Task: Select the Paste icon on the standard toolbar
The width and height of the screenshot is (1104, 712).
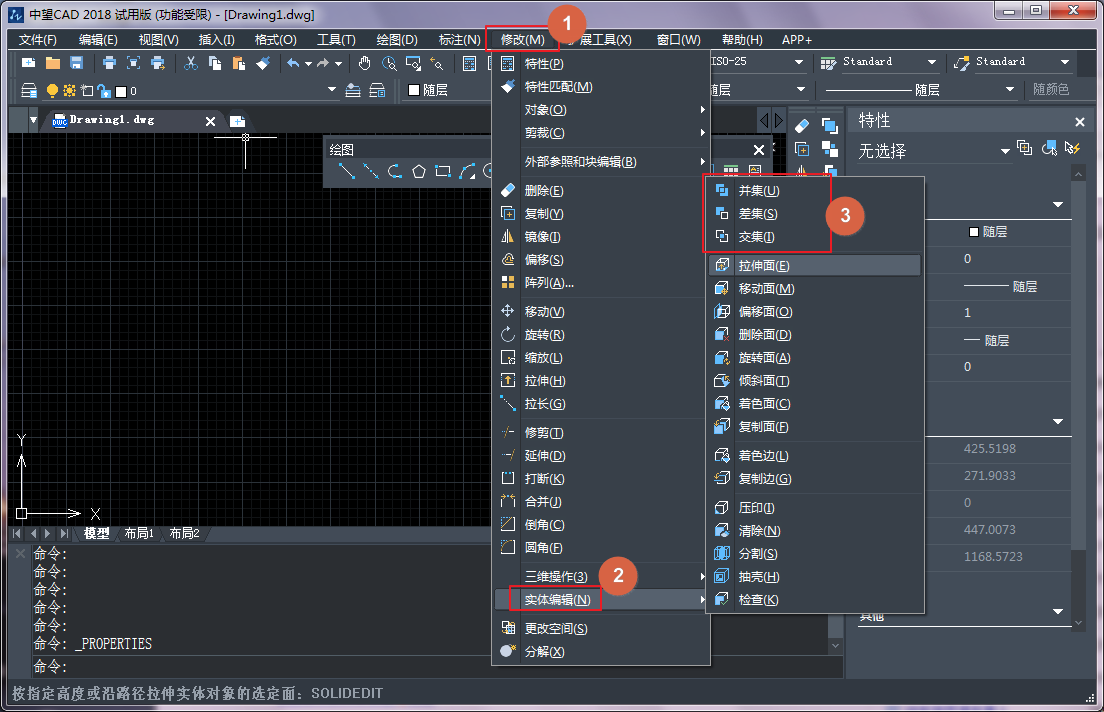Action: 238,63
